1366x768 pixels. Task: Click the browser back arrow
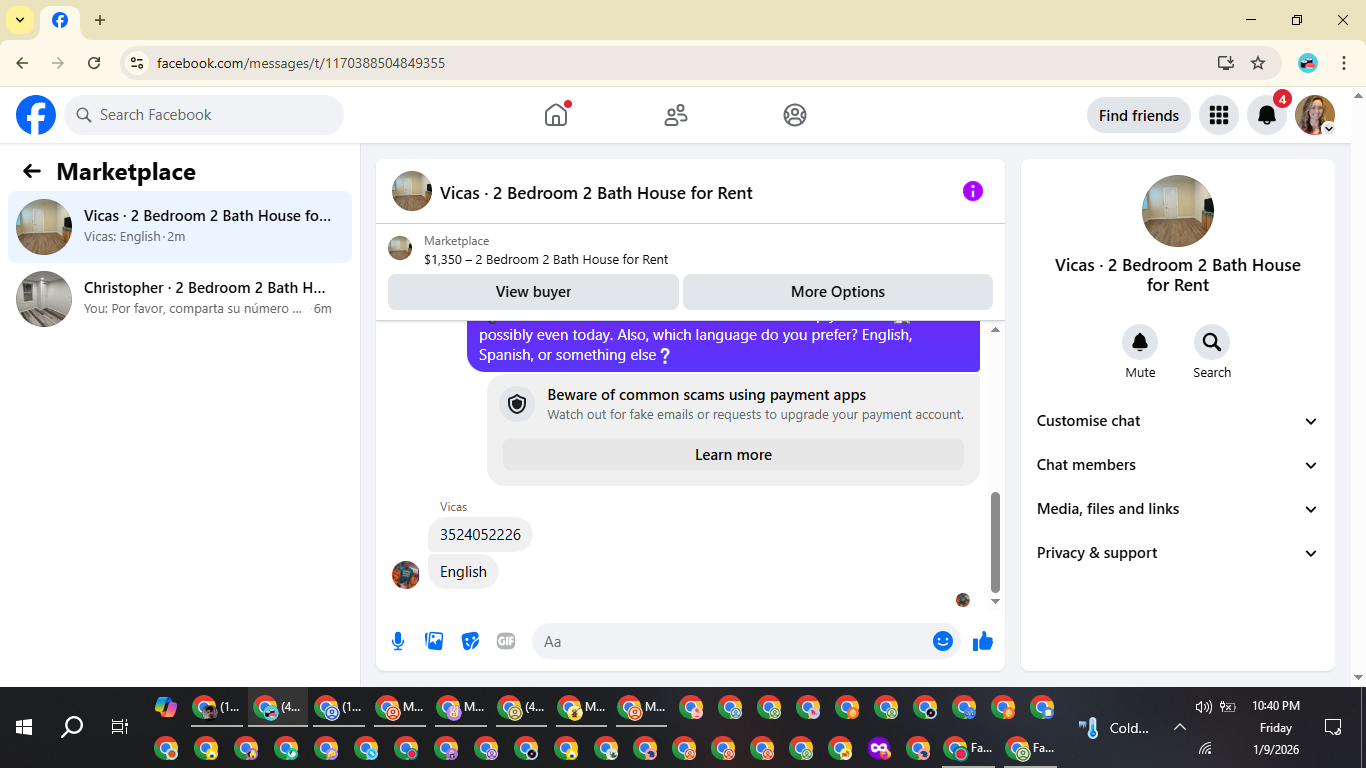[x=22, y=63]
